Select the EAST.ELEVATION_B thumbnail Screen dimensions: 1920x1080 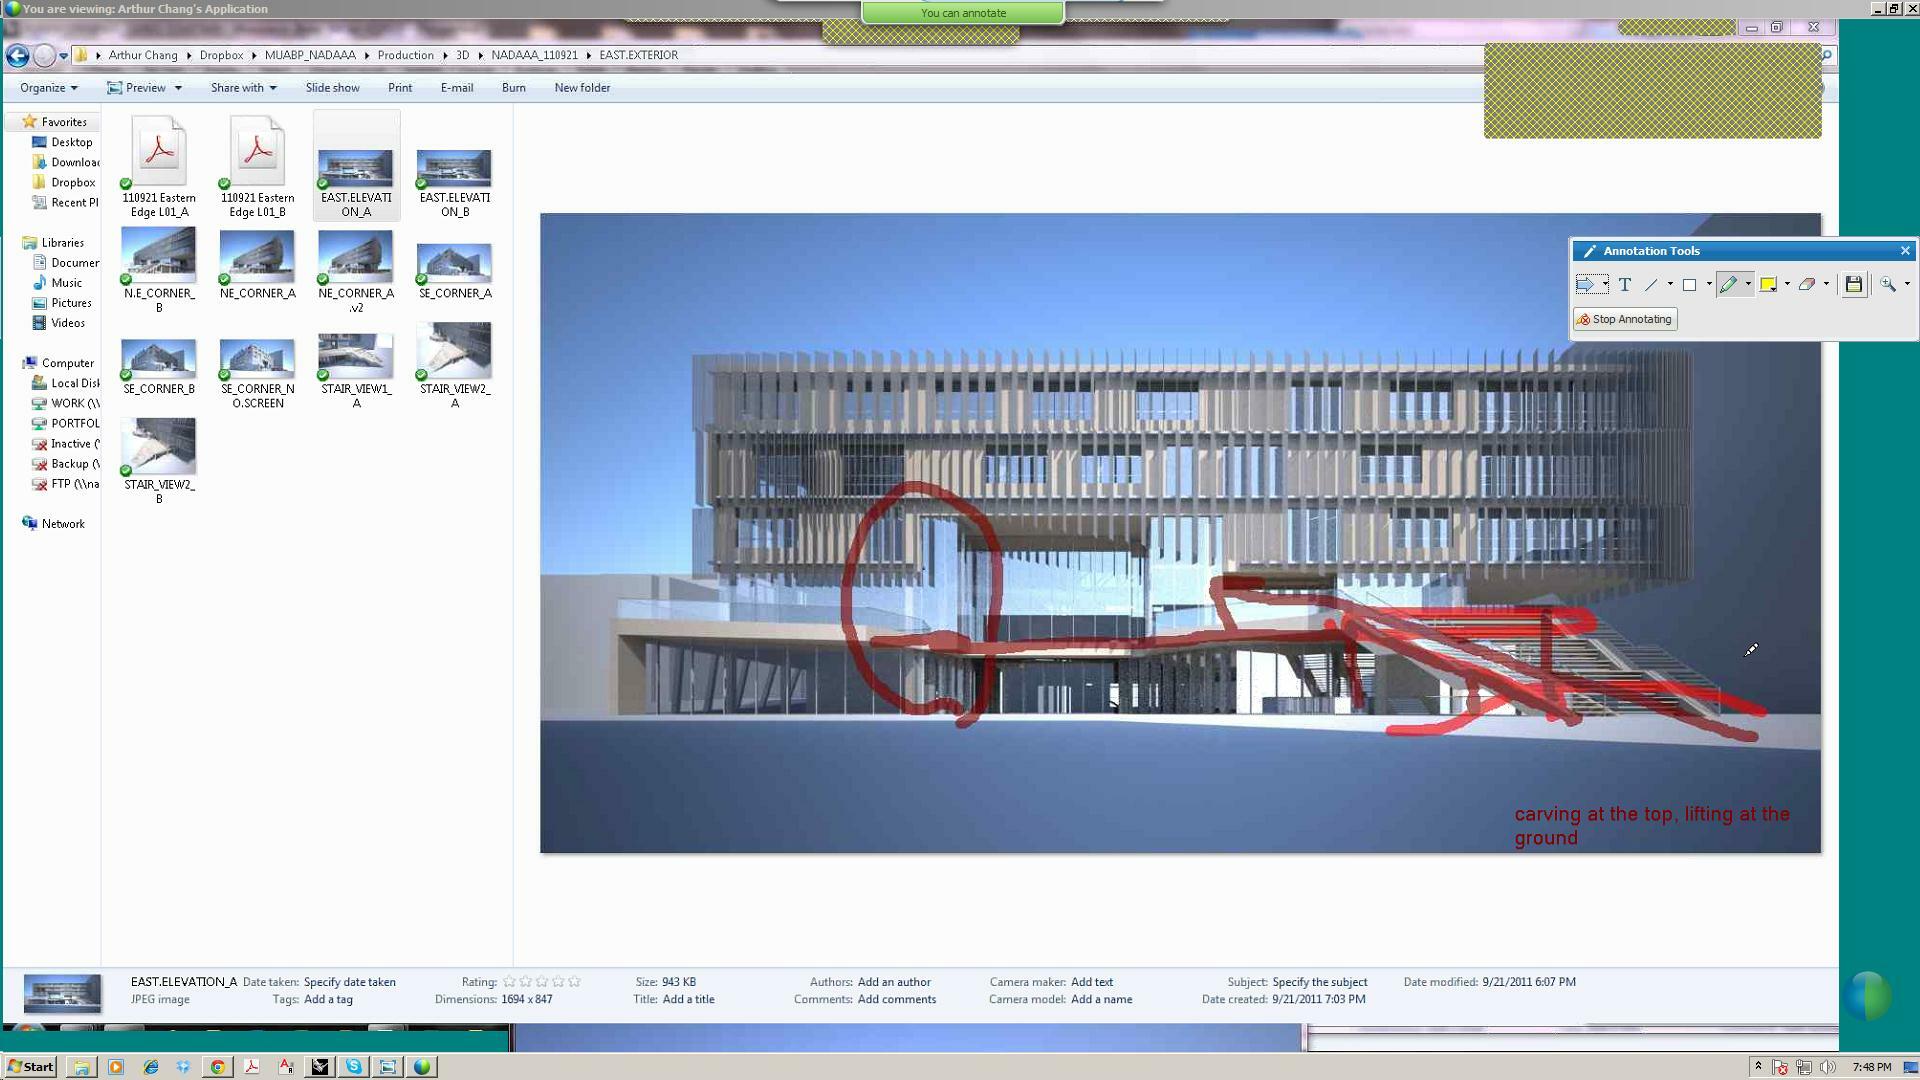[x=454, y=182]
